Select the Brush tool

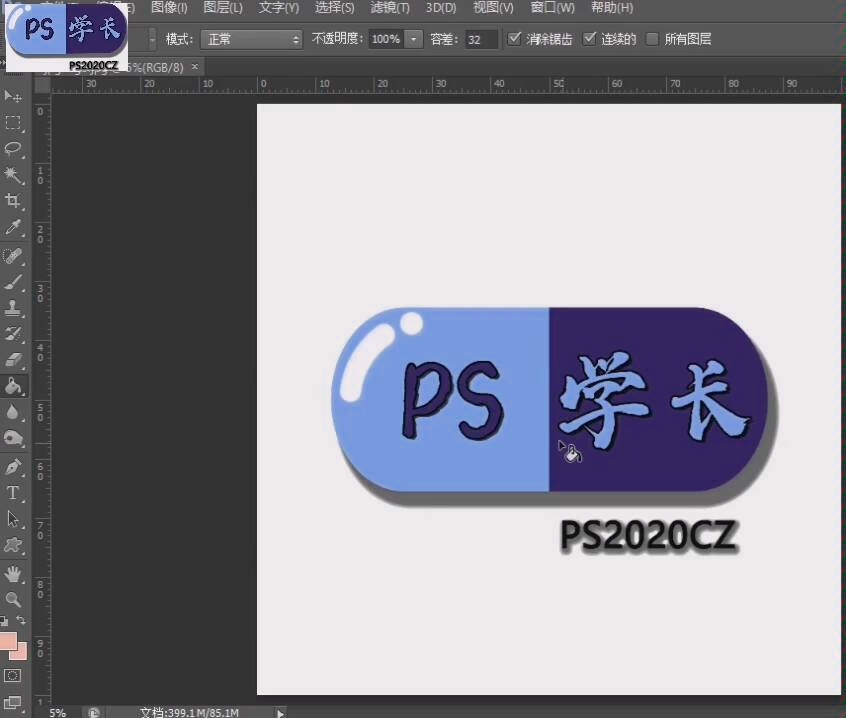pyautogui.click(x=13, y=283)
